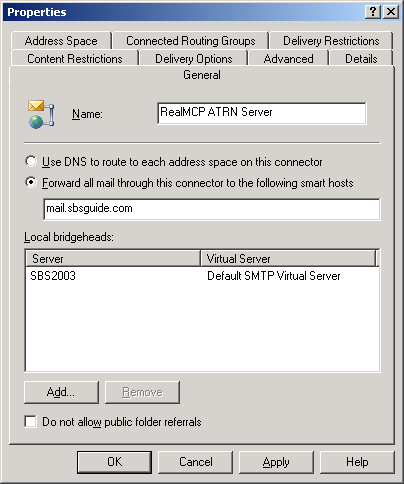The image size is (404, 484).
Task: Open the Delivery Restrictions tab
Action: (x=331, y=41)
